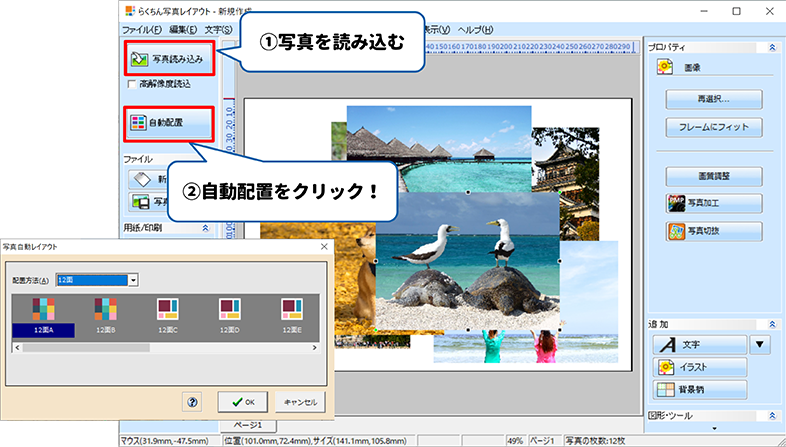Choose a background pattern via 背景柄
The height and width of the screenshot is (447, 786).
[x=700, y=390]
